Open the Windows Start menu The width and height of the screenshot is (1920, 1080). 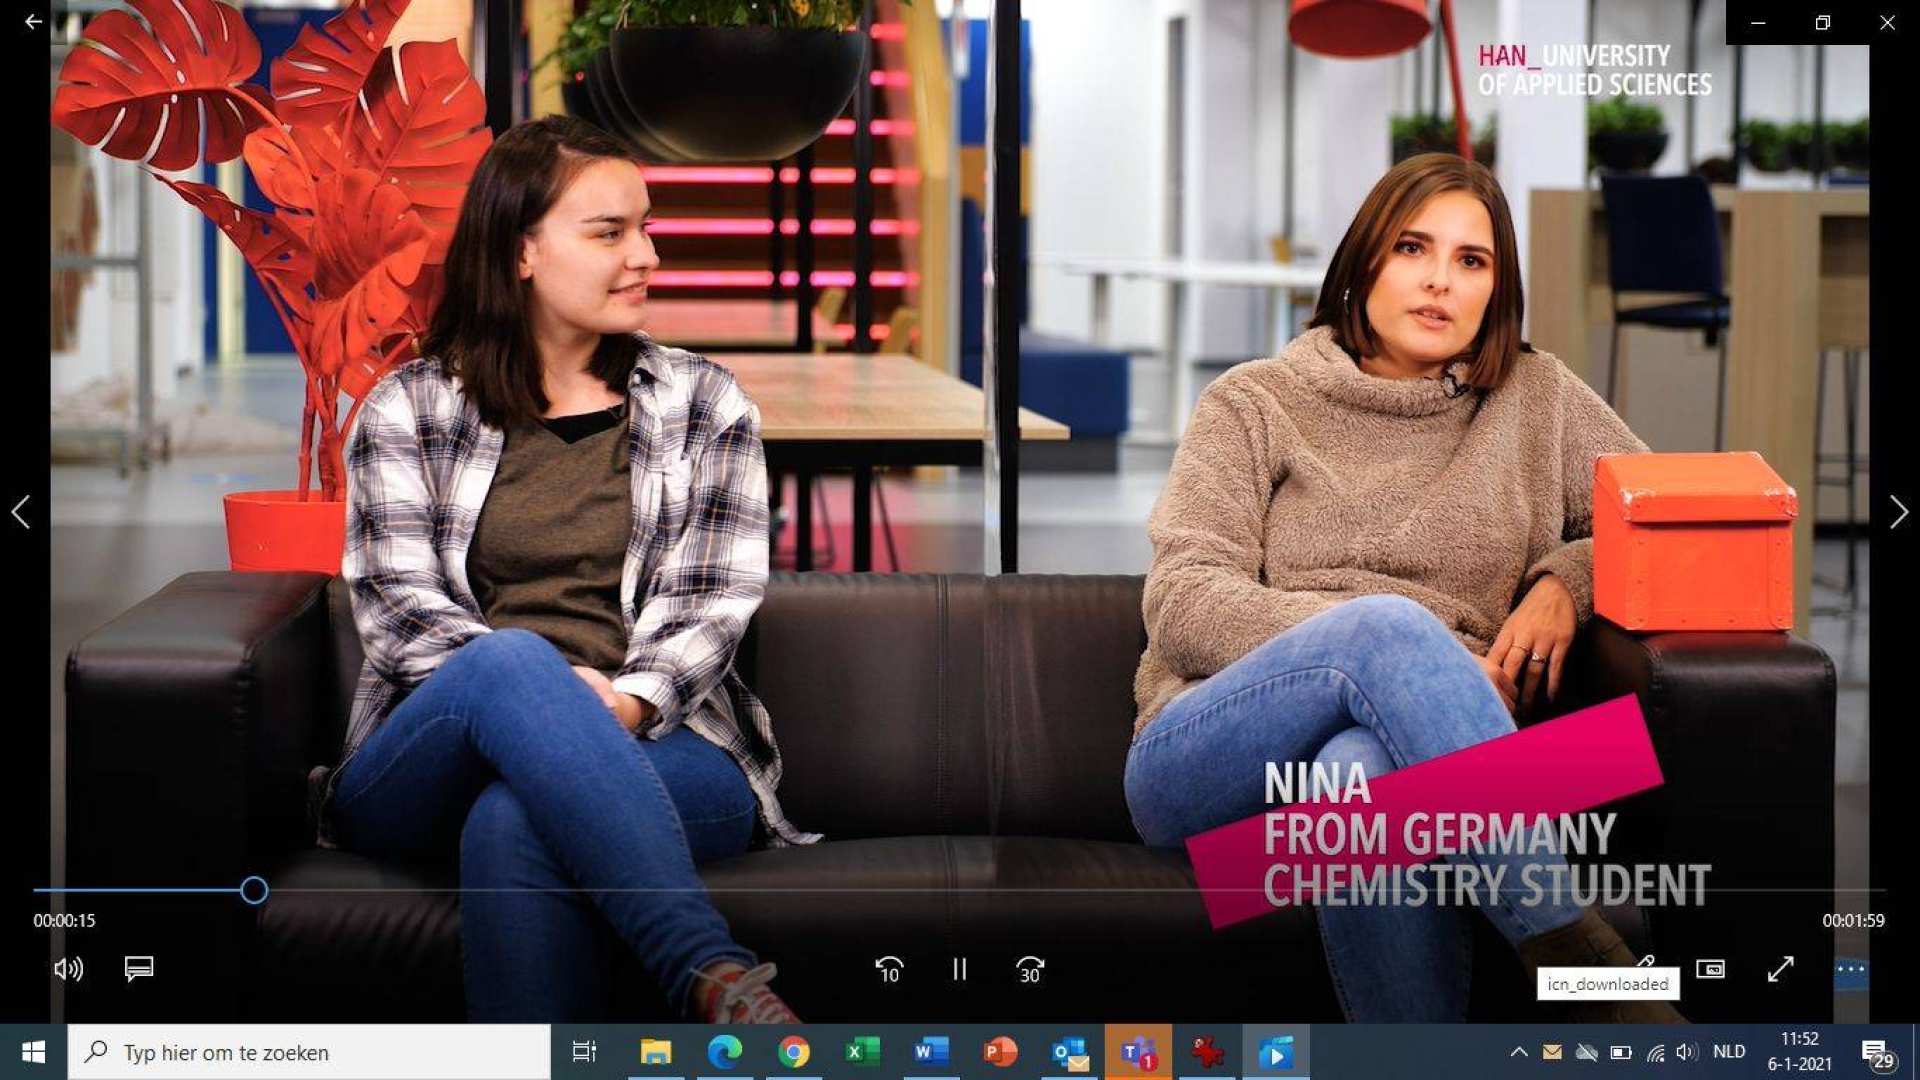point(33,1052)
